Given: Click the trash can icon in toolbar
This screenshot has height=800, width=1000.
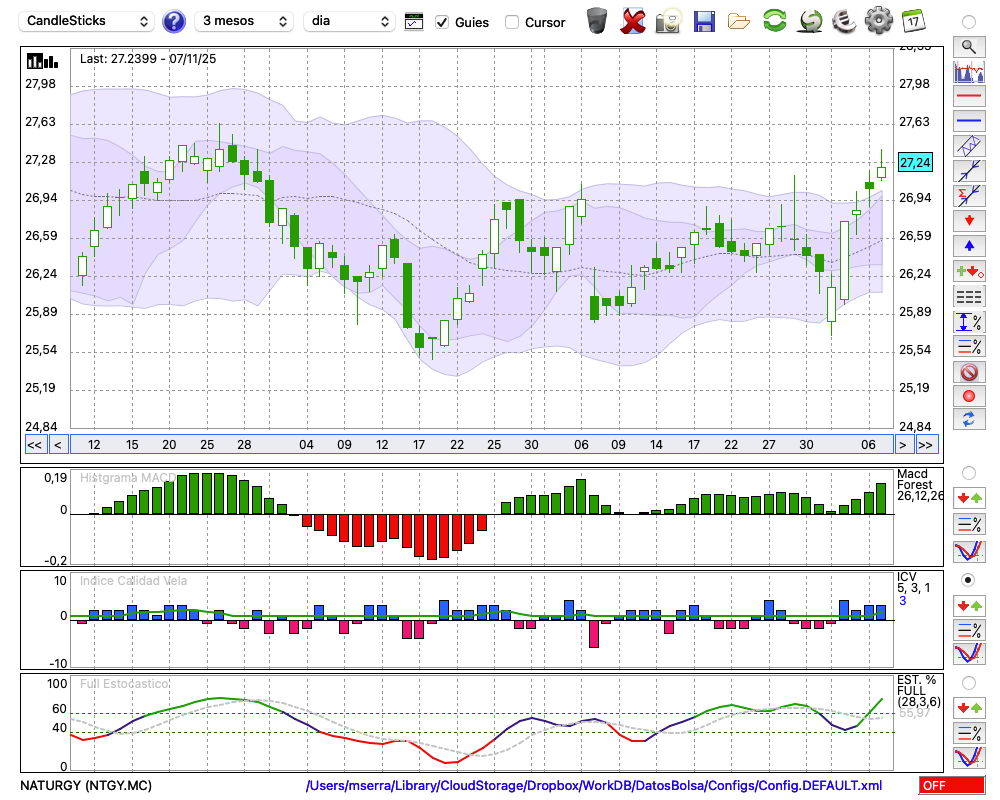Looking at the screenshot, I should [x=597, y=20].
